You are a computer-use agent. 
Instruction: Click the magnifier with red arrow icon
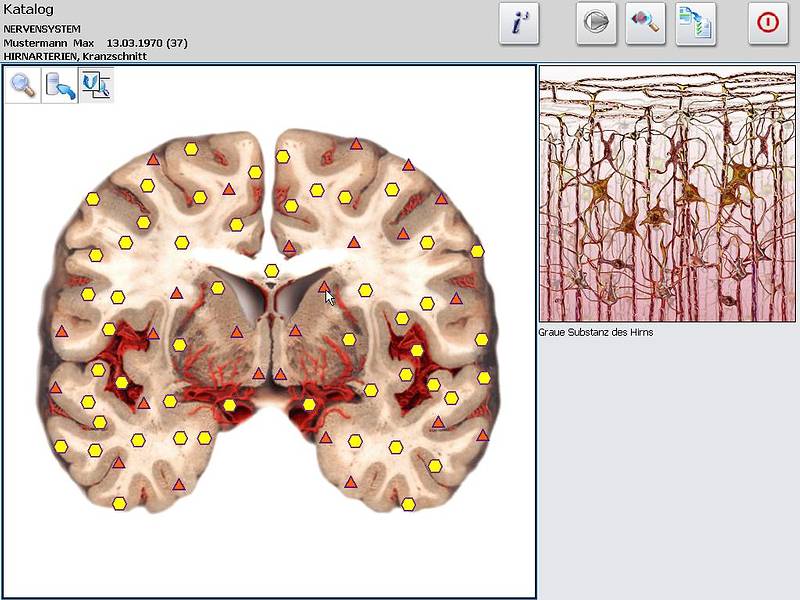click(x=645, y=23)
